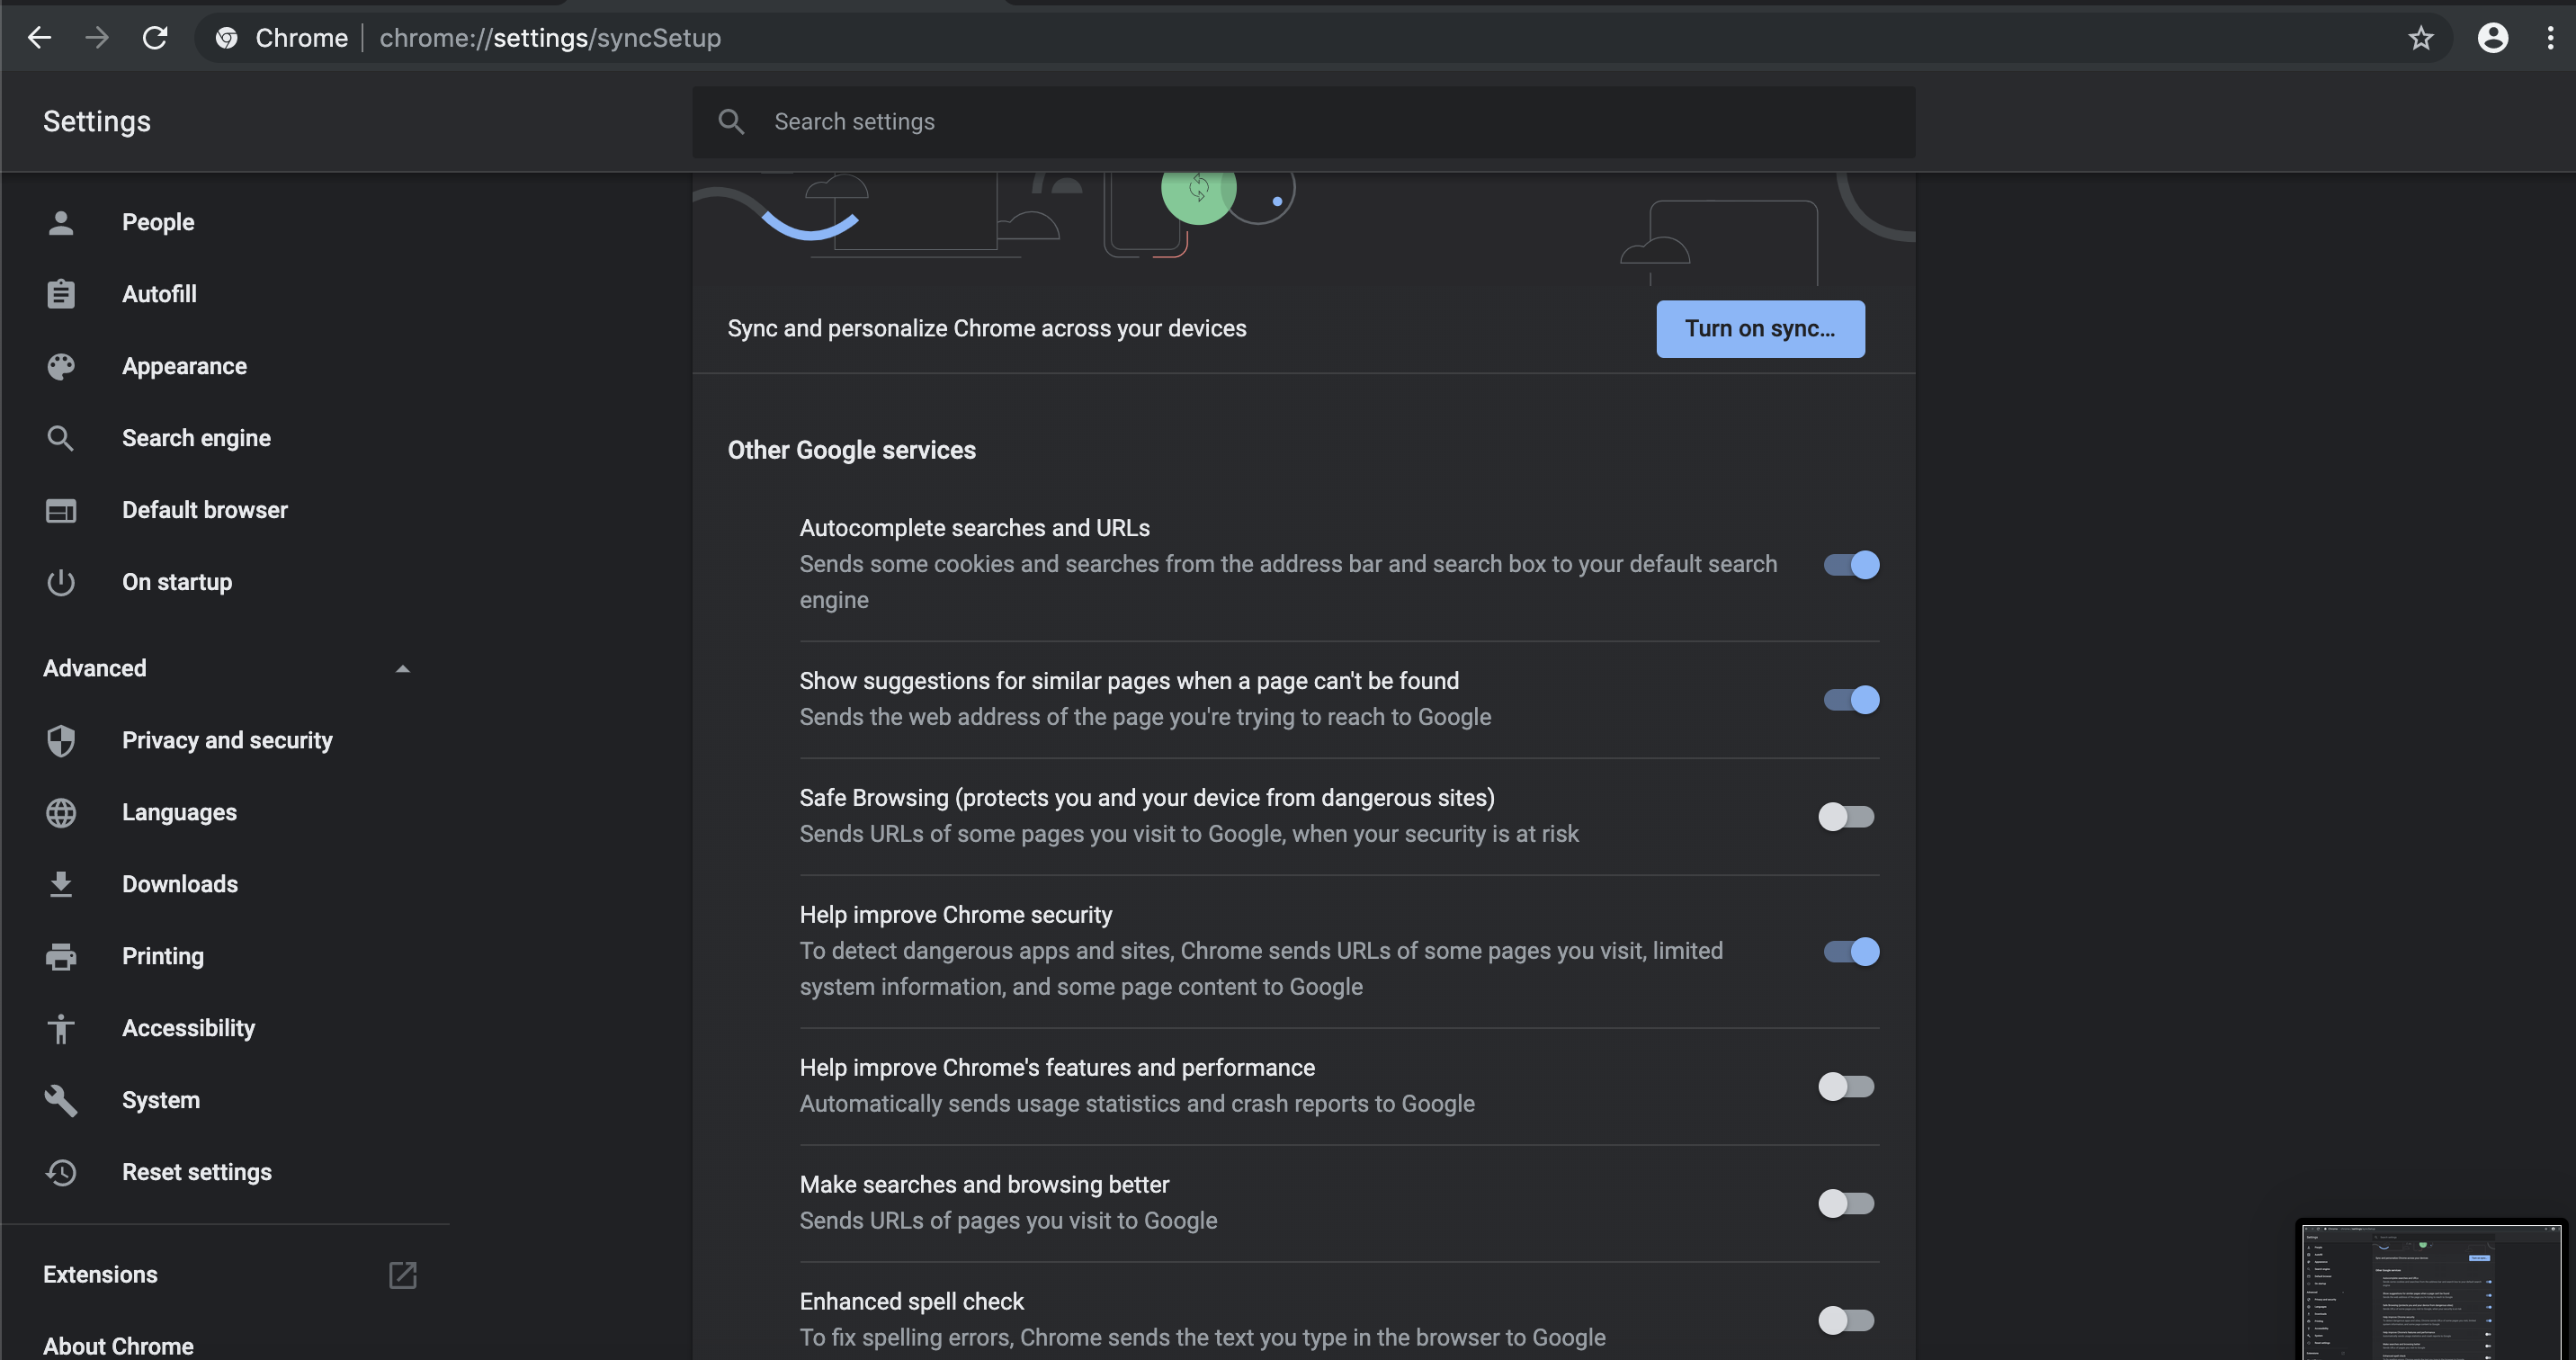Click the On startup power icon

tap(61, 582)
